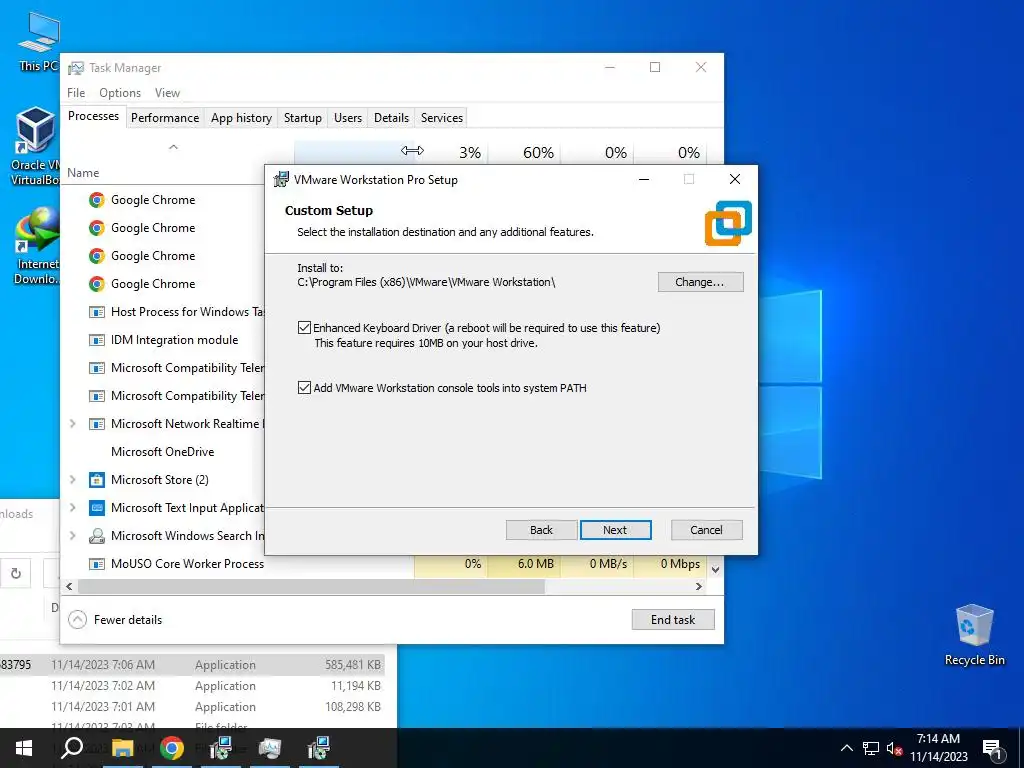Switch to the Performance tab
The width and height of the screenshot is (1024, 768).
pos(165,118)
